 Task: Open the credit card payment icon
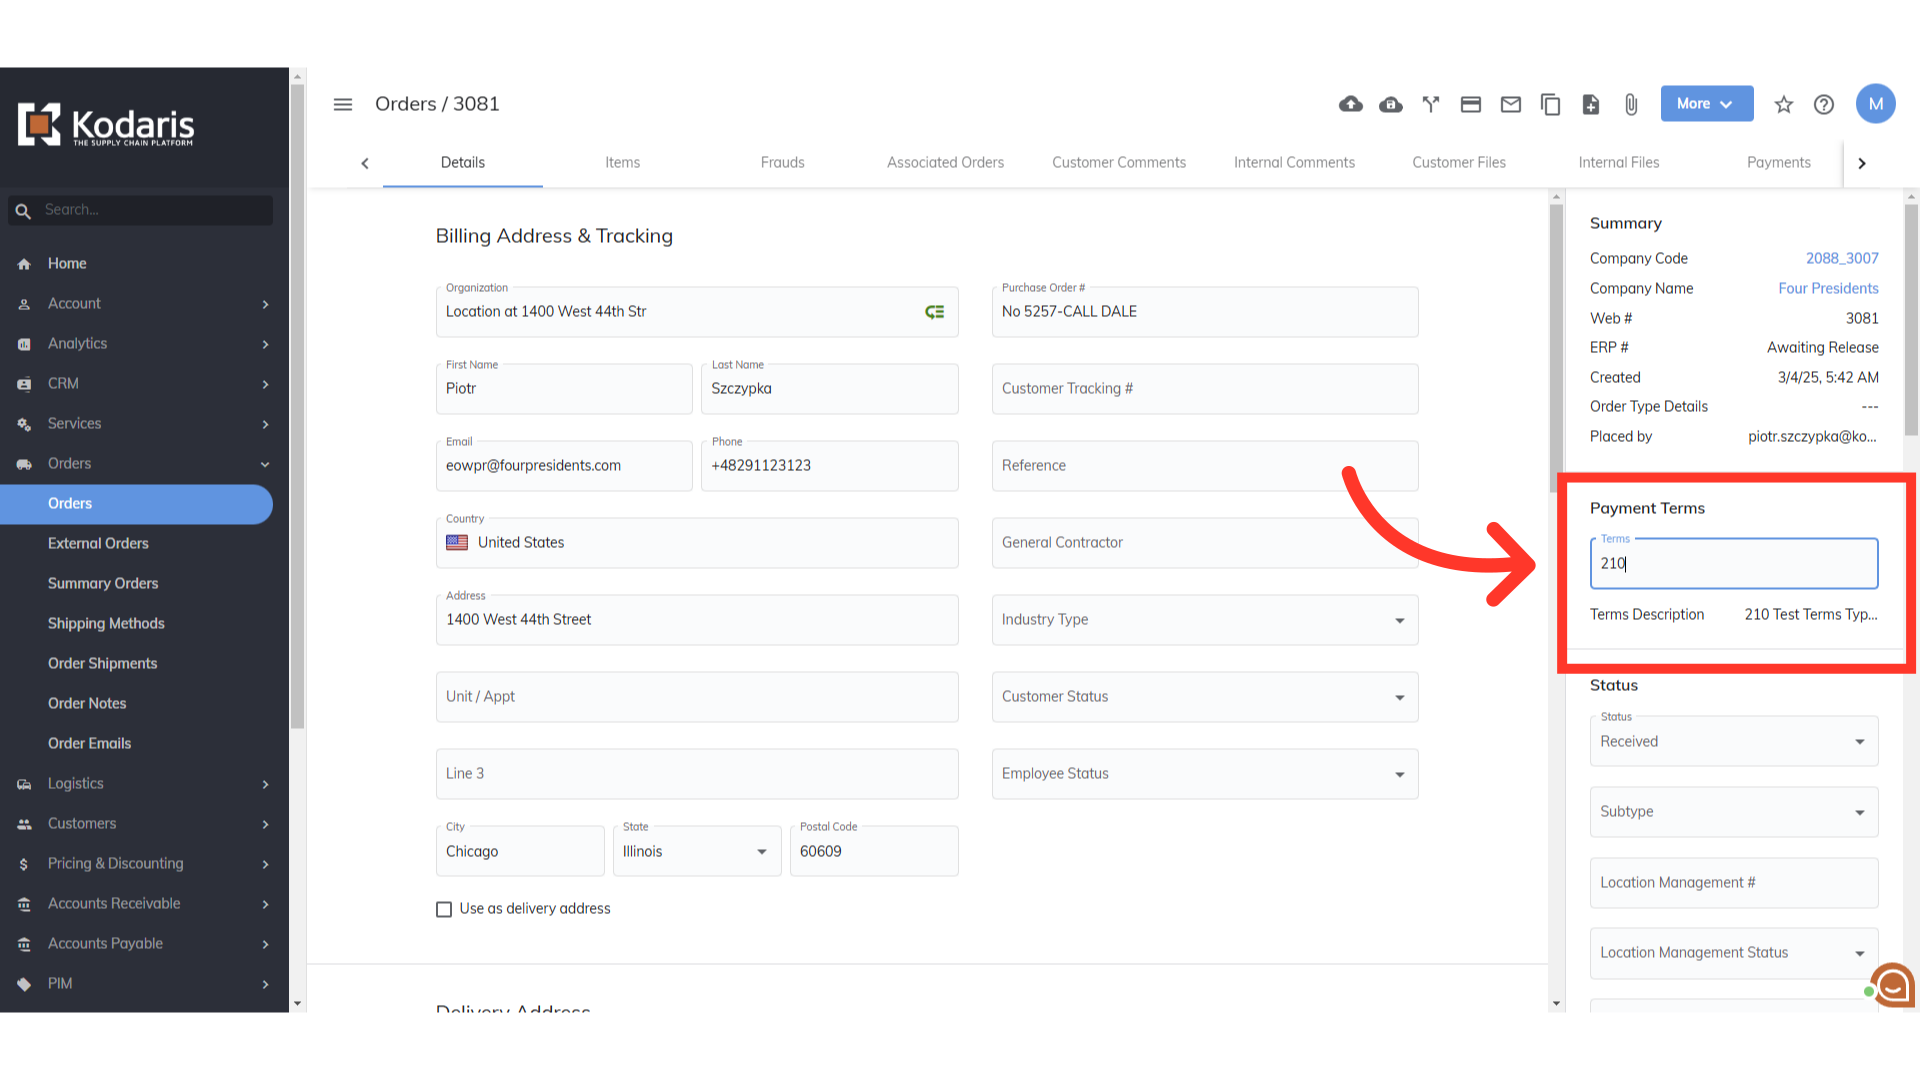[1471, 104]
